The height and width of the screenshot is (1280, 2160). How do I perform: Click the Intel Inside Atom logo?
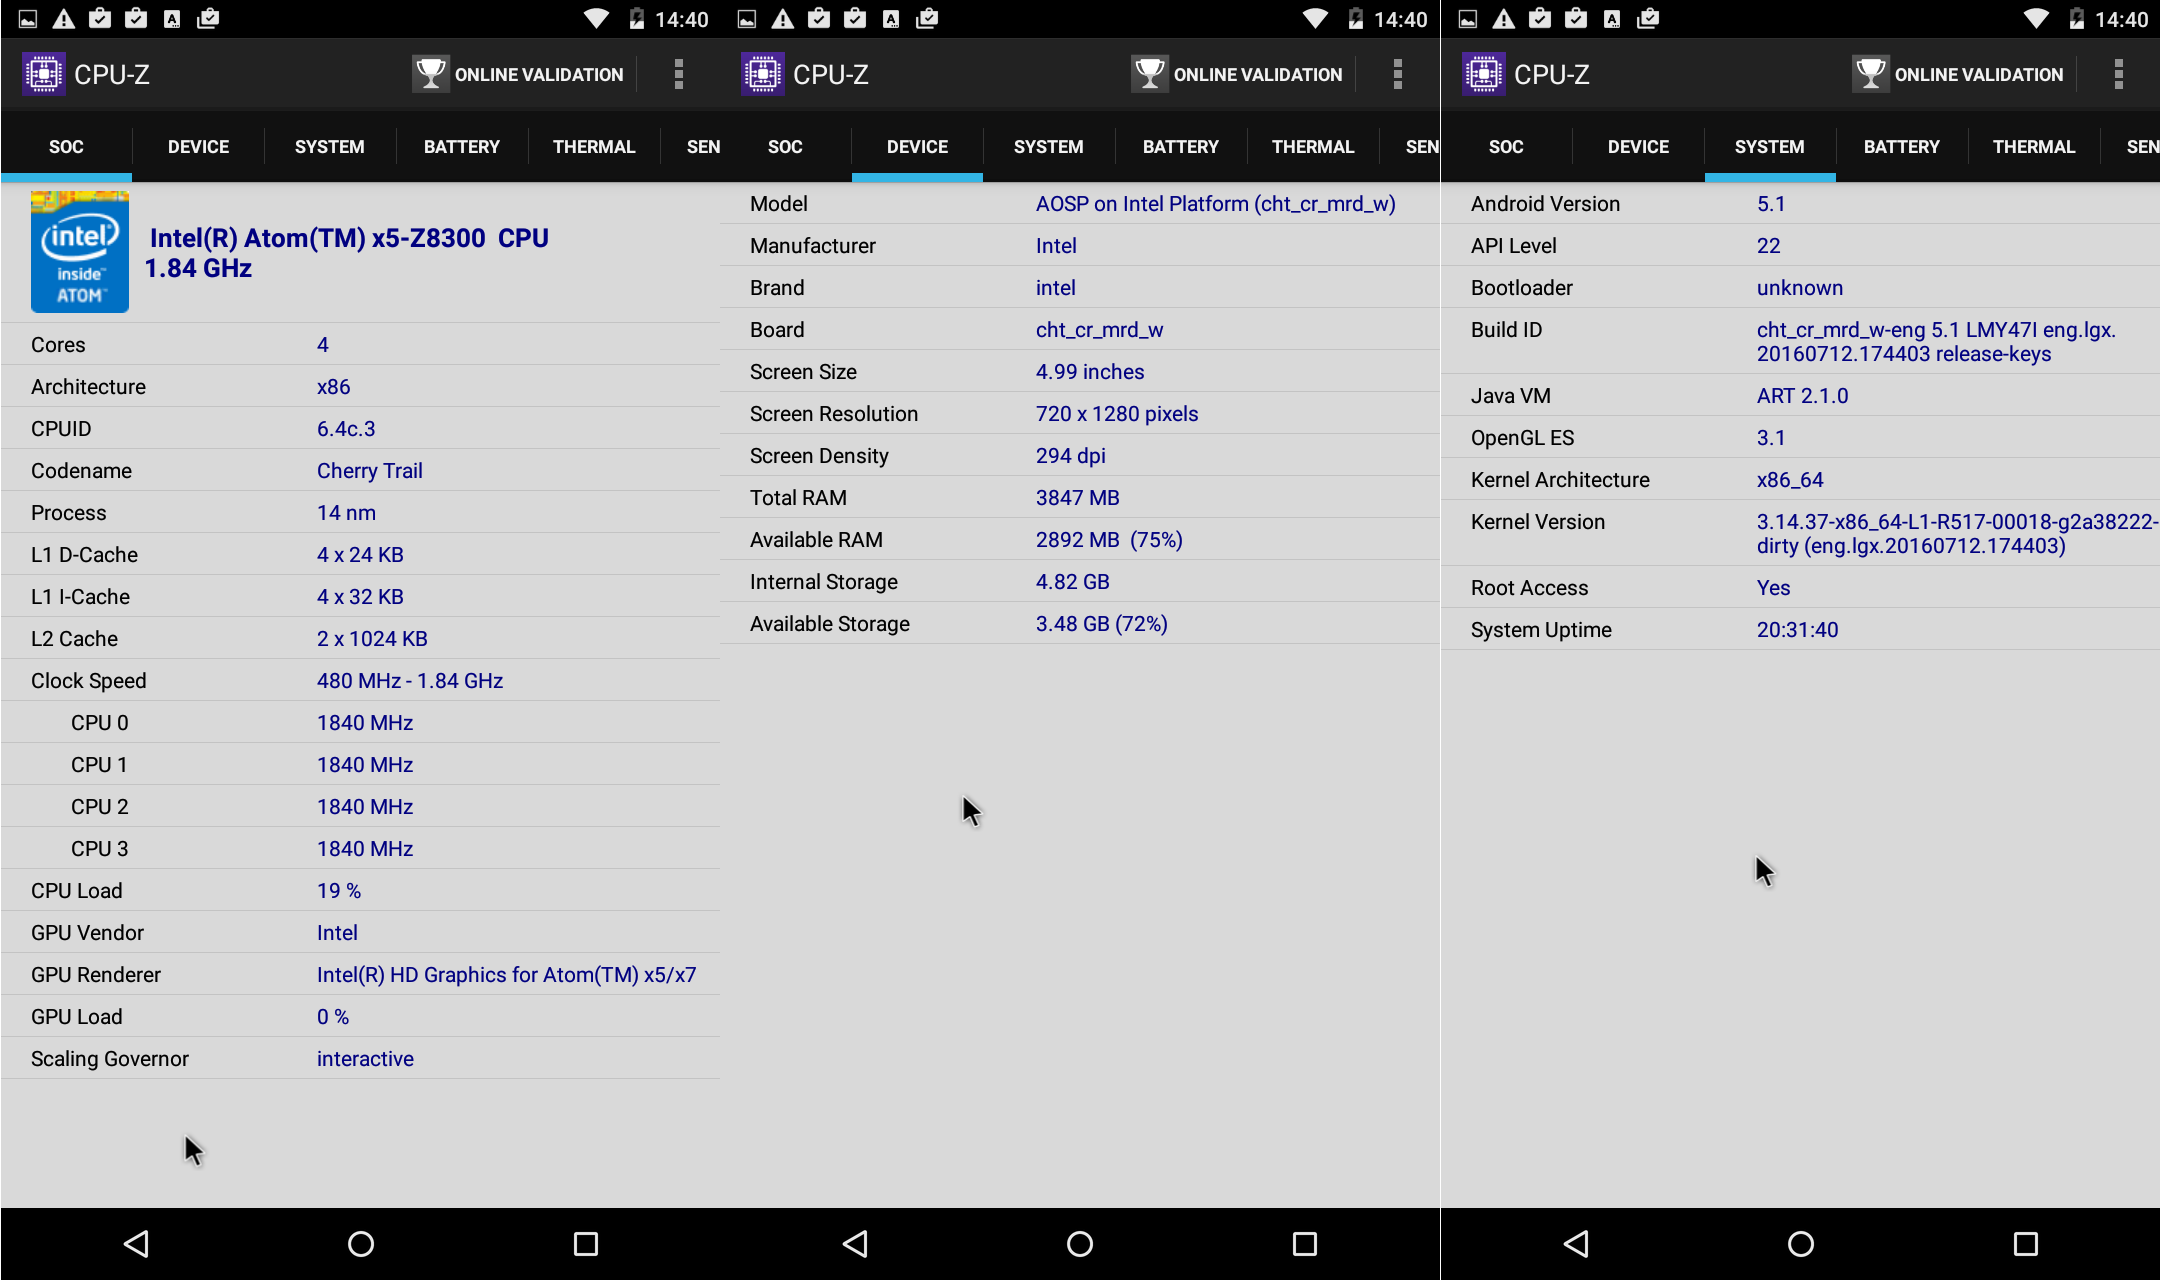80,252
